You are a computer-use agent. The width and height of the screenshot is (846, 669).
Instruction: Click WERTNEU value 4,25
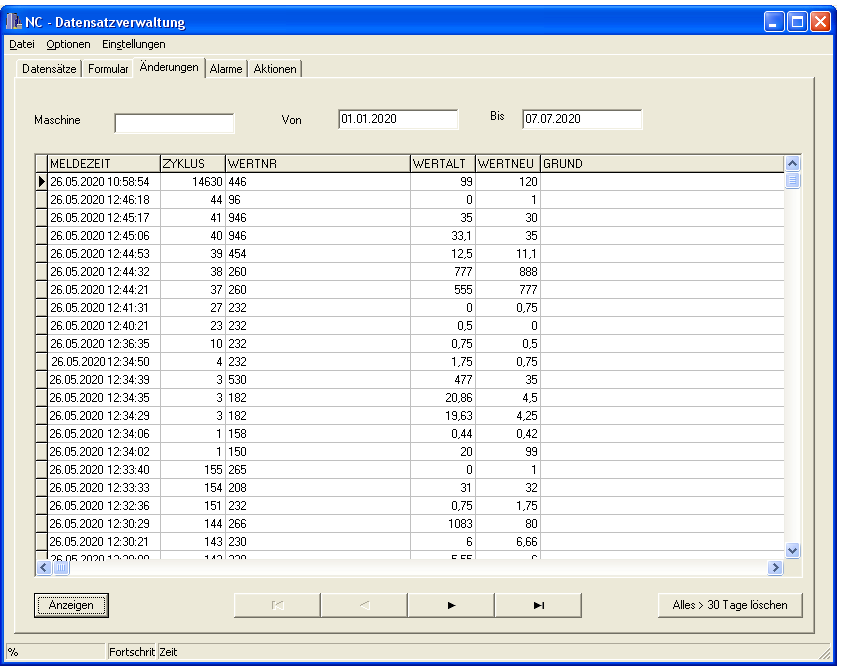(508, 415)
